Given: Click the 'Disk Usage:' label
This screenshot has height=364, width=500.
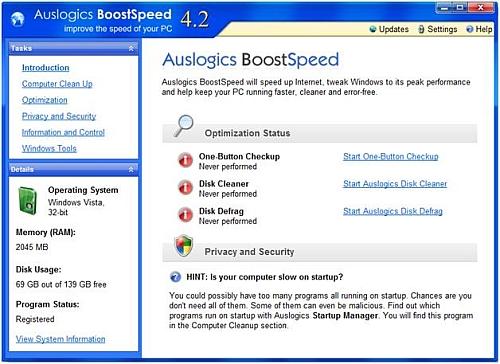Looking at the screenshot, I should (x=39, y=269).
